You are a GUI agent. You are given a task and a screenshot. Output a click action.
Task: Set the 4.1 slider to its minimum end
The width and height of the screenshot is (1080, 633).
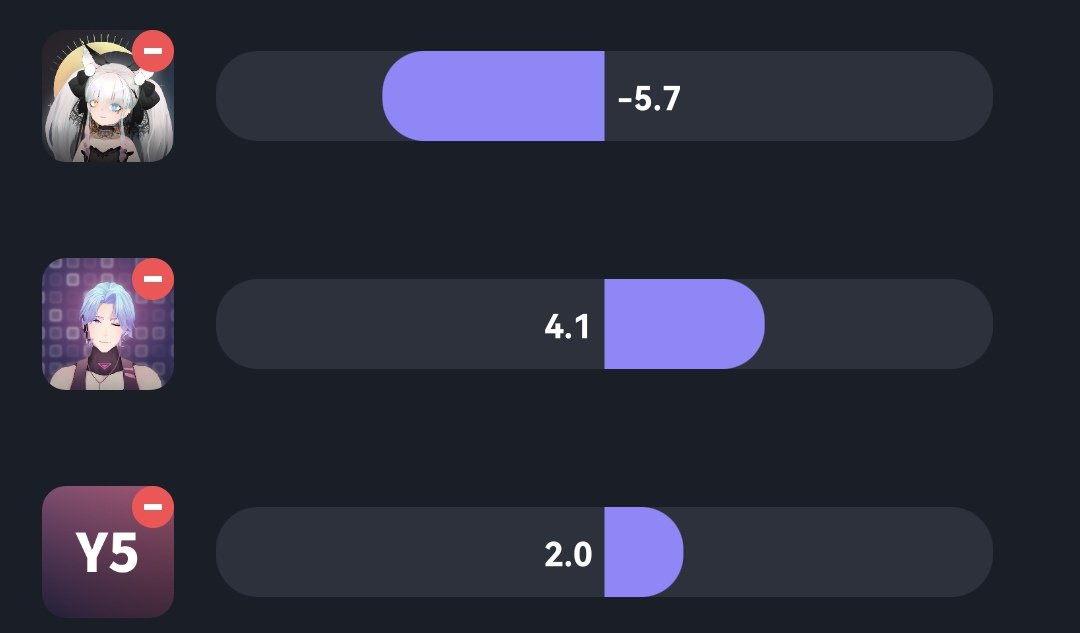click(227, 324)
